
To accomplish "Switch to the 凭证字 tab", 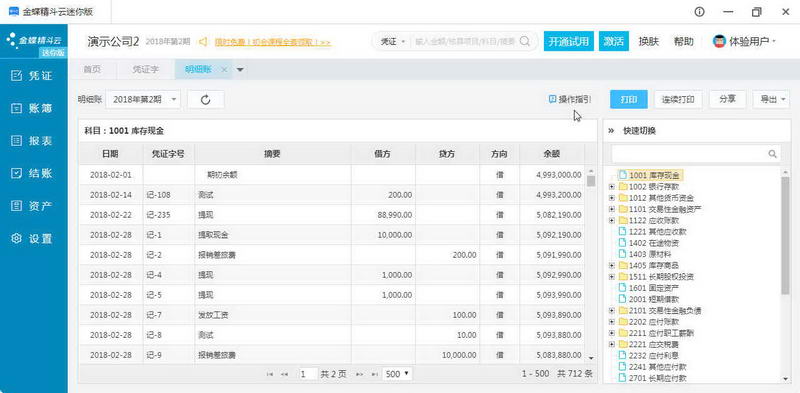I will pyautogui.click(x=145, y=70).
